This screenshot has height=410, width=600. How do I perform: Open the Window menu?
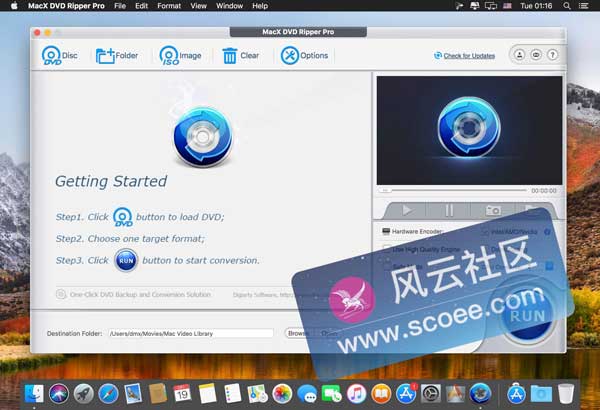(230, 6)
